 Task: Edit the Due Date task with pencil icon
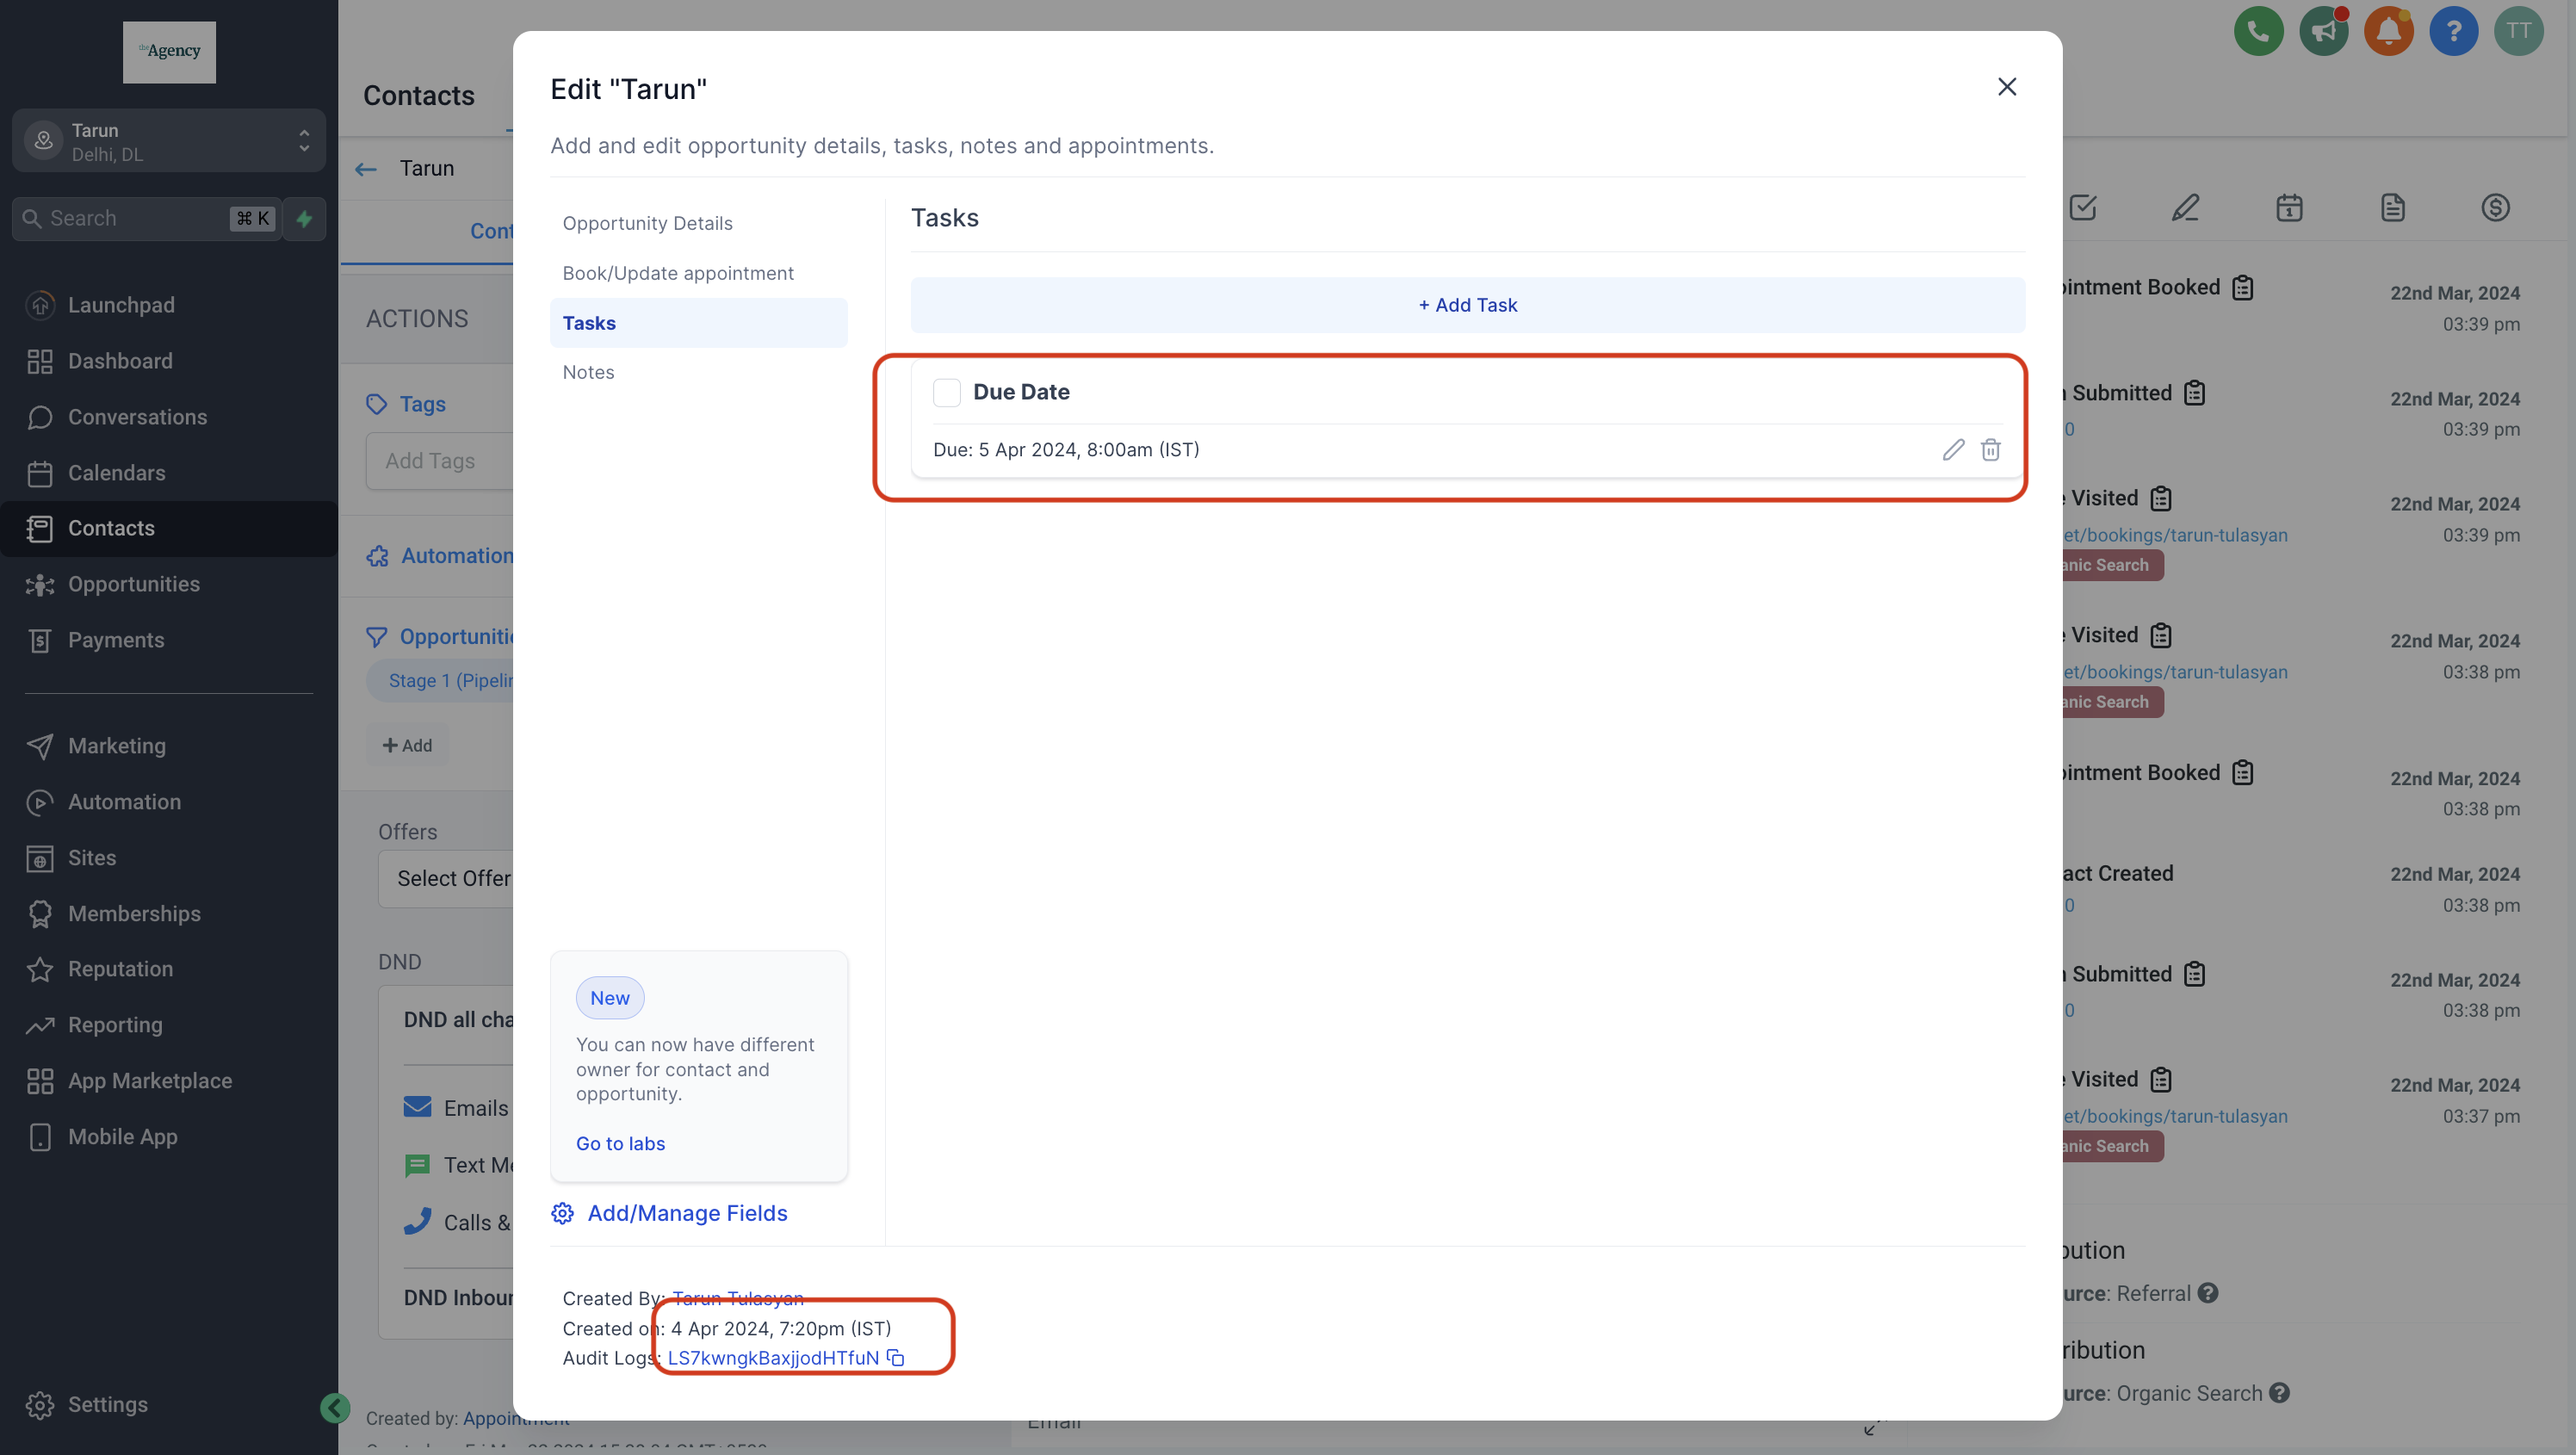click(x=1953, y=449)
